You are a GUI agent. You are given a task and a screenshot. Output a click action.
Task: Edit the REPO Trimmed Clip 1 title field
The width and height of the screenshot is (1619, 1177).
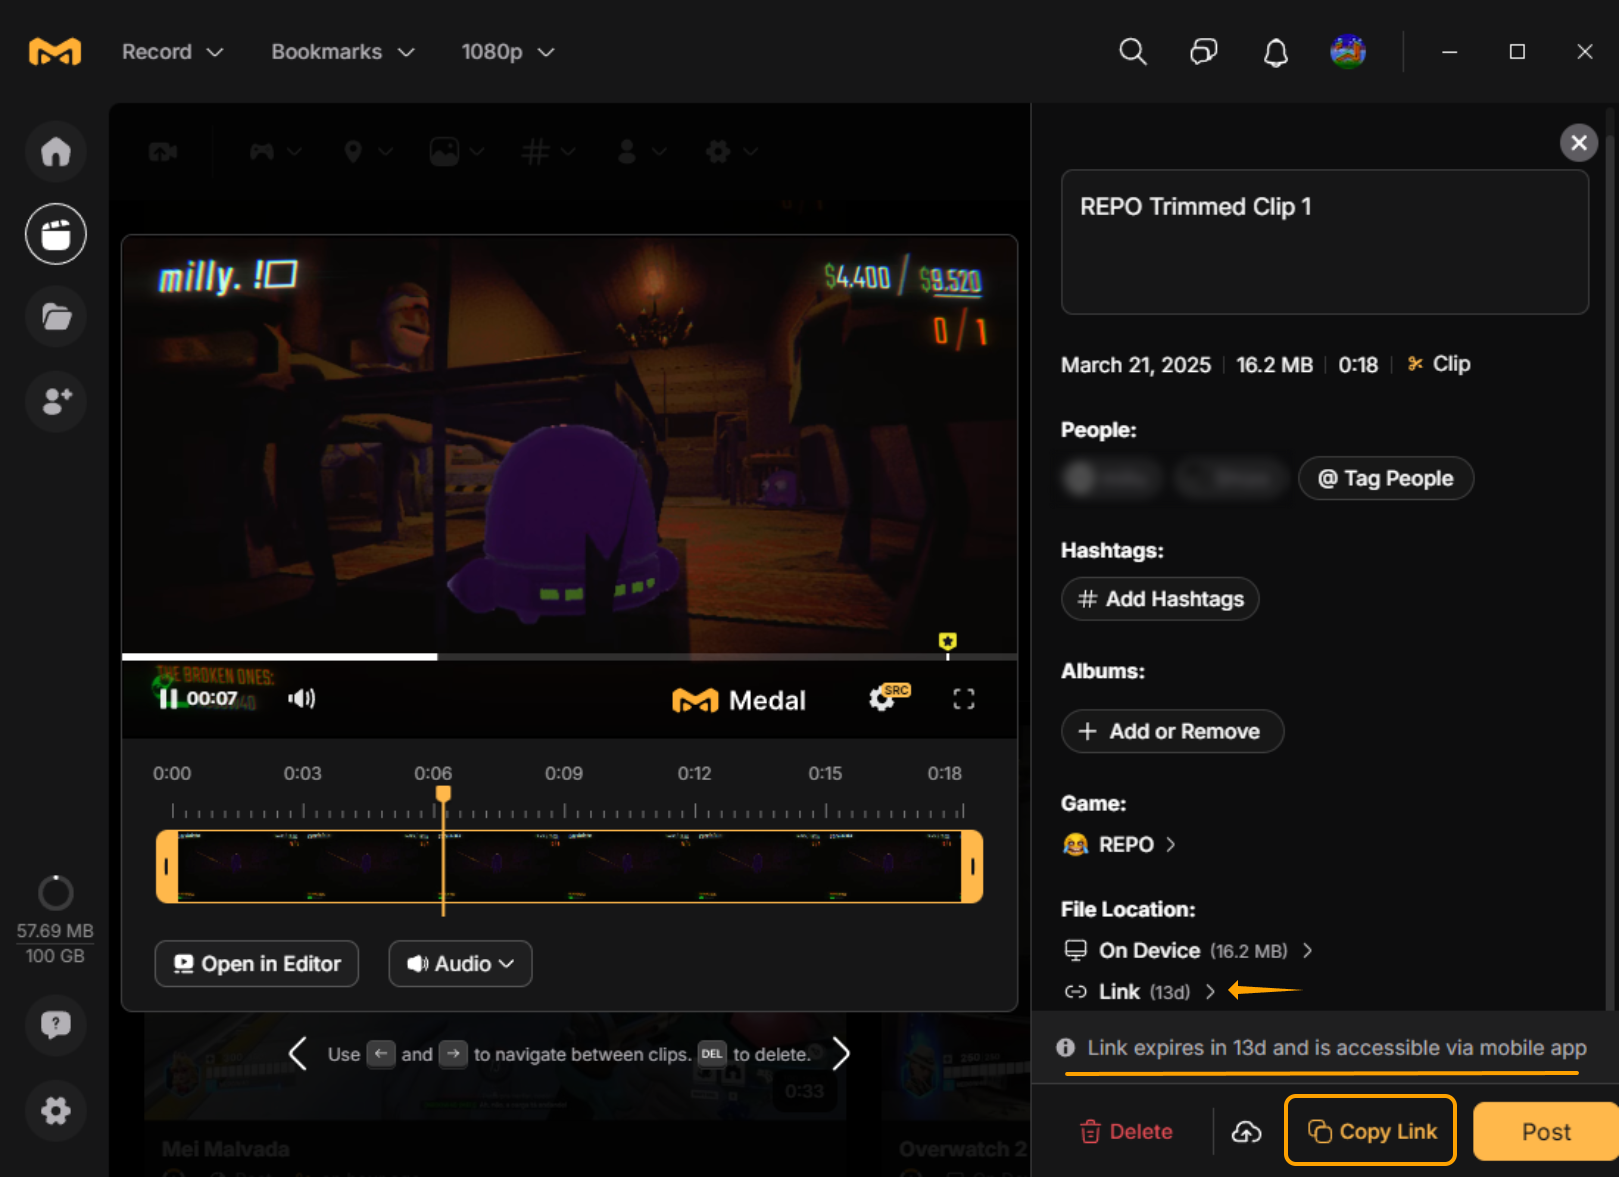point(1325,242)
